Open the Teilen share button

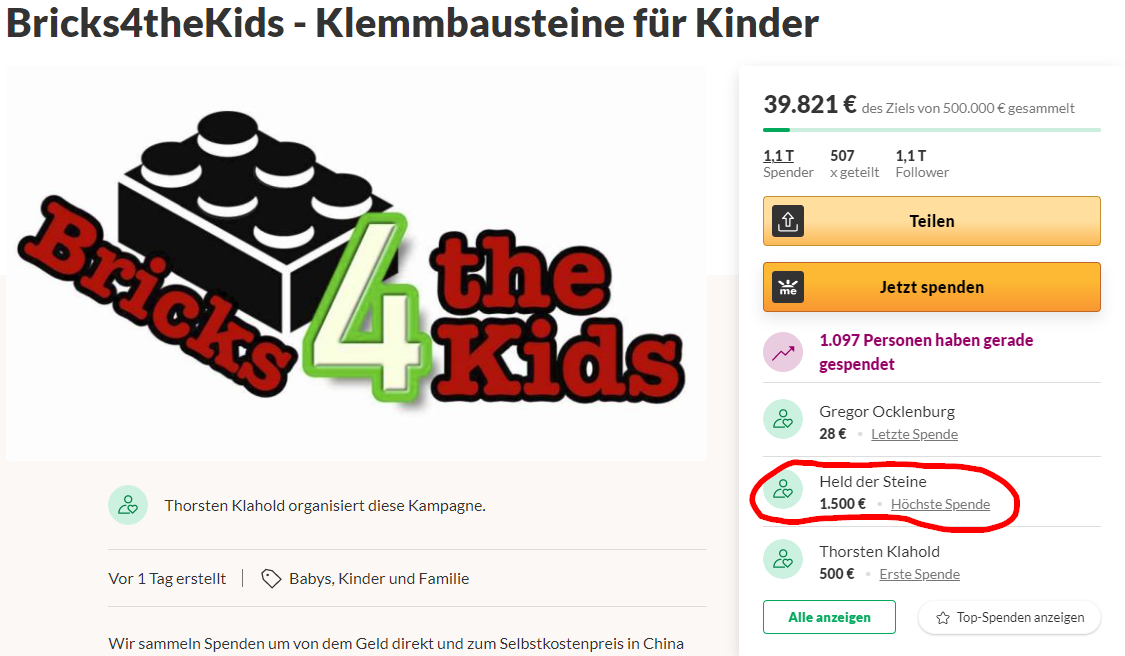pyautogui.click(x=931, y=221)
